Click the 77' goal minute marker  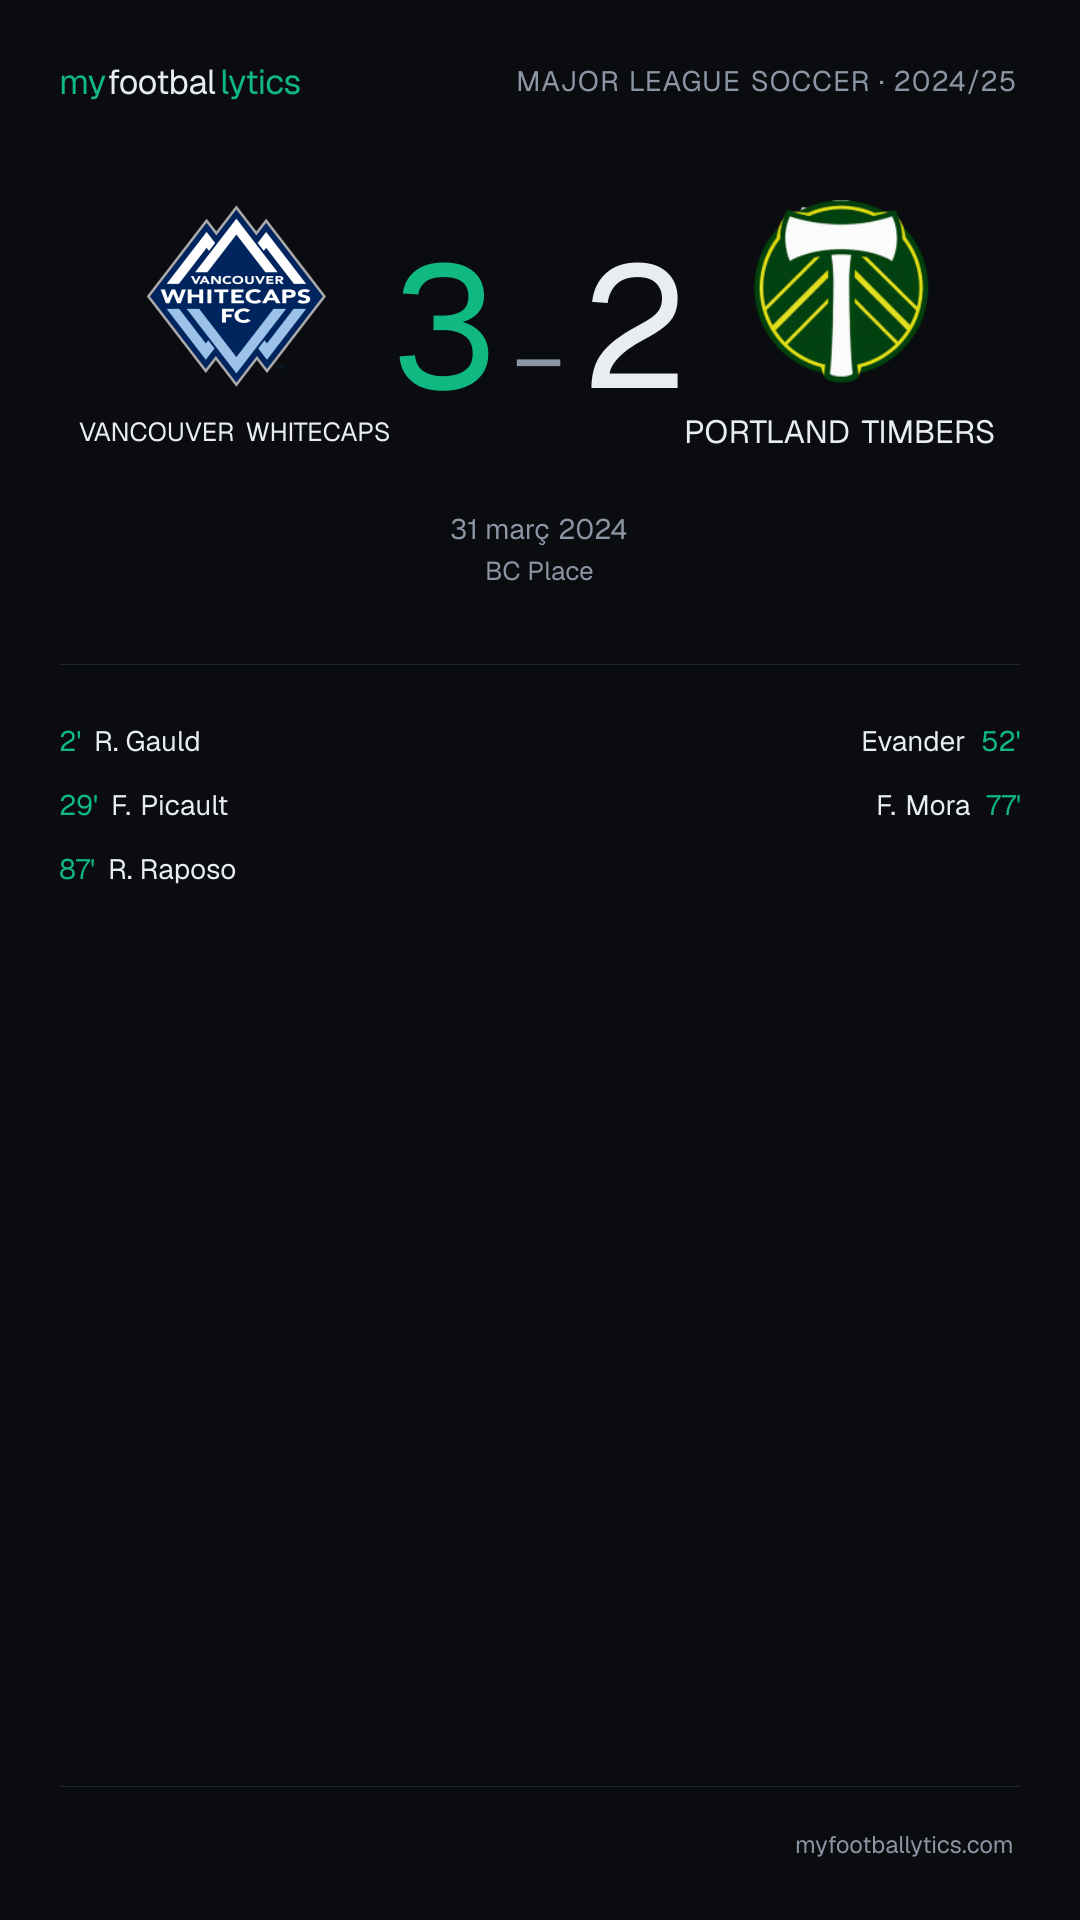[1003, 805]
